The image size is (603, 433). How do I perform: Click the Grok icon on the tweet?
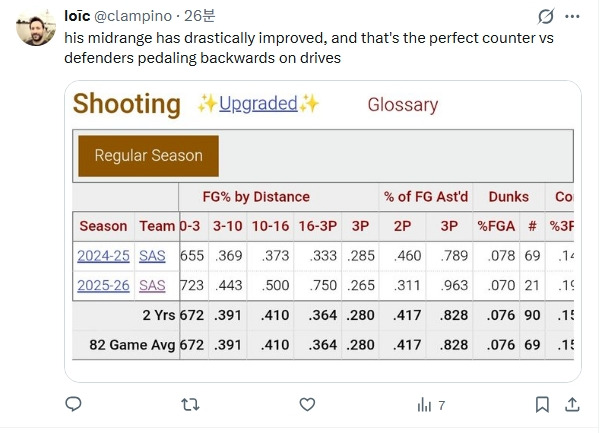tap(546, 17)
